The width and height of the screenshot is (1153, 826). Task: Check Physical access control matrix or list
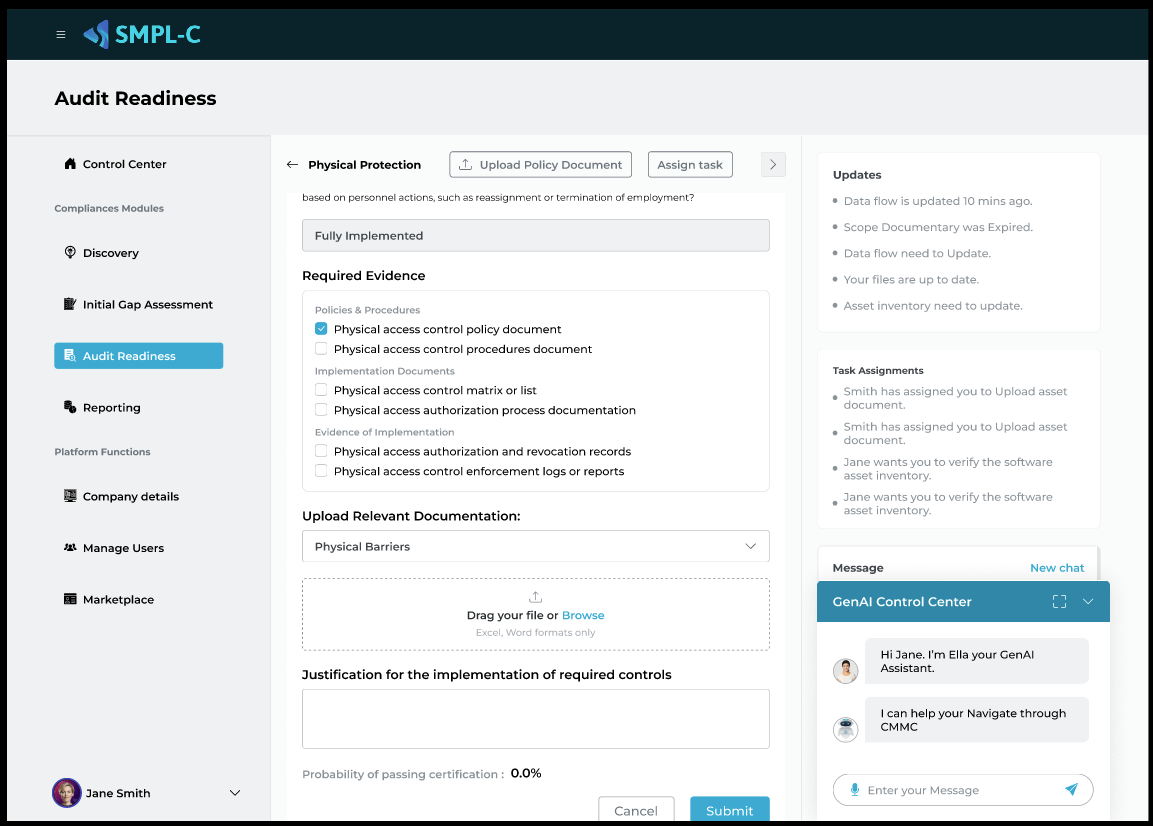(321, 390)
